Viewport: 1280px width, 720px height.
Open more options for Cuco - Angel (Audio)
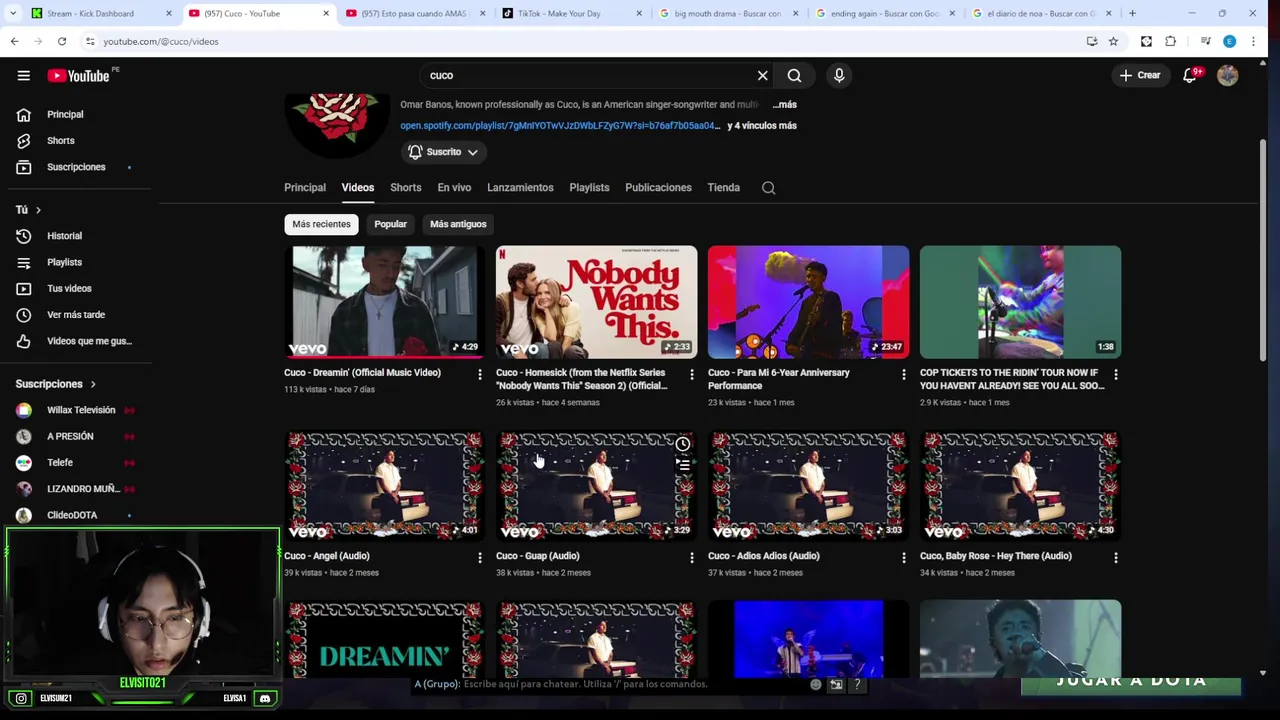(479, 558)
